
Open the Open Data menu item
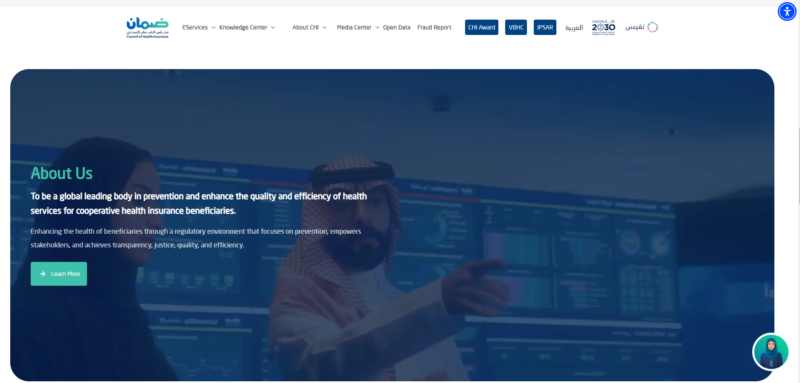(x=396, y=28)
